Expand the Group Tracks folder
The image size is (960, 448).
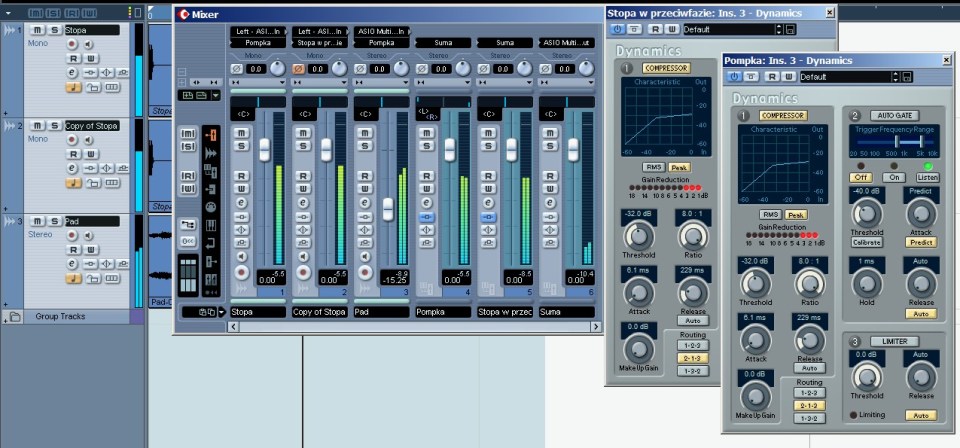[13, 317]
